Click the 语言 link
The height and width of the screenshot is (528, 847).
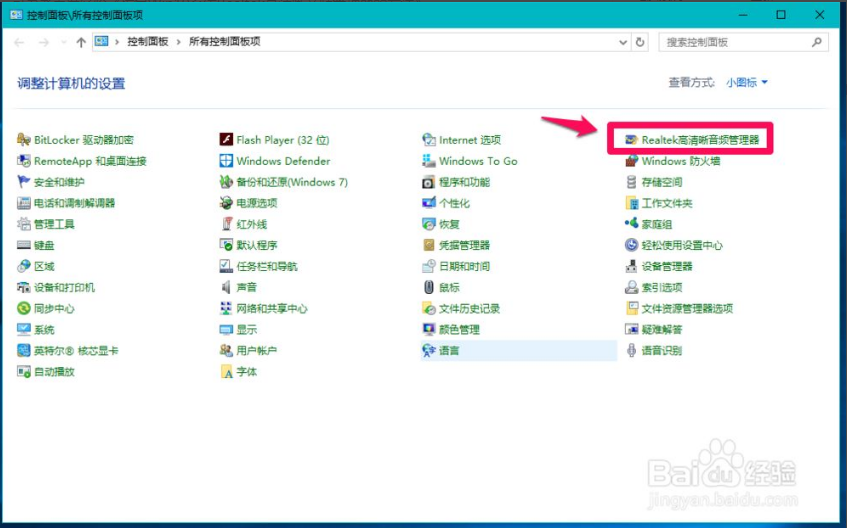point(449,351)
